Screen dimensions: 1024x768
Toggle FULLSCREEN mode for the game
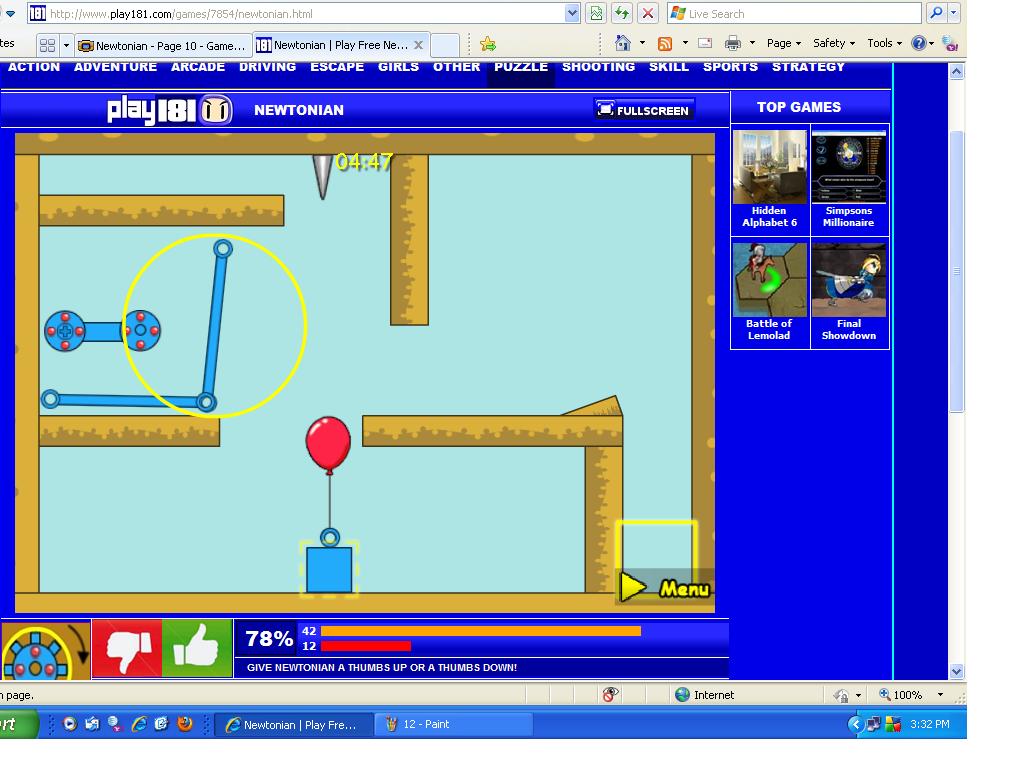pos(644,110)
